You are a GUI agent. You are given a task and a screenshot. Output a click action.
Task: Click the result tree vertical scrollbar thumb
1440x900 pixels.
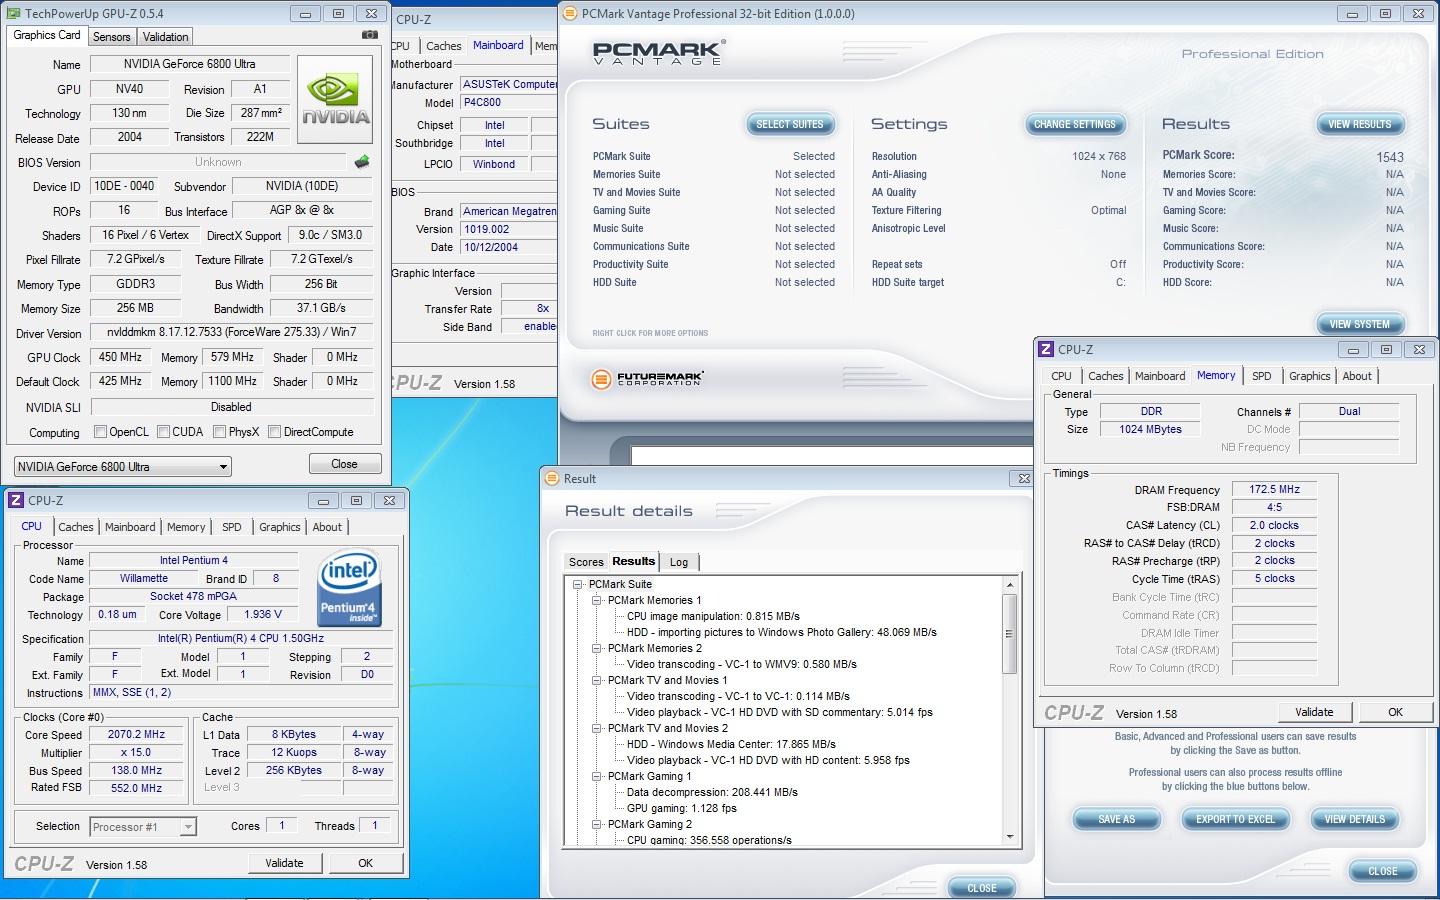[x=1010, y=633]
